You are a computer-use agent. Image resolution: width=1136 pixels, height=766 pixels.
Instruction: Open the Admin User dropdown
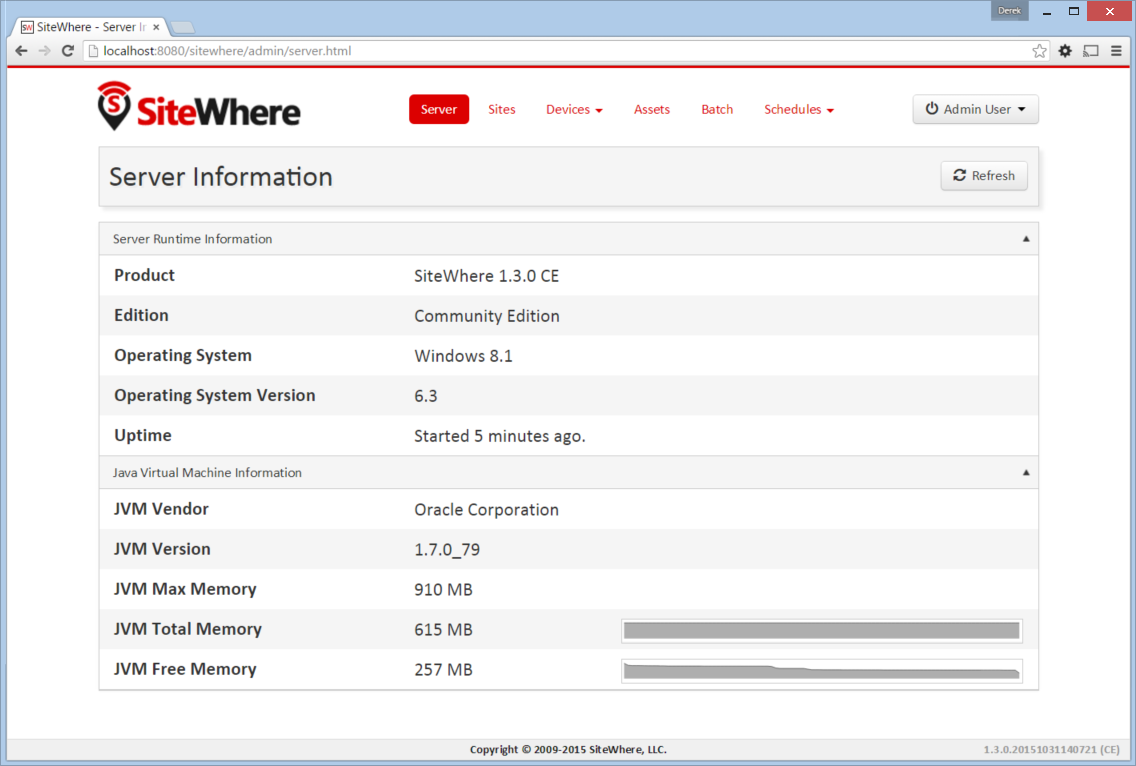pyautogui.click(x=975, y=109)
